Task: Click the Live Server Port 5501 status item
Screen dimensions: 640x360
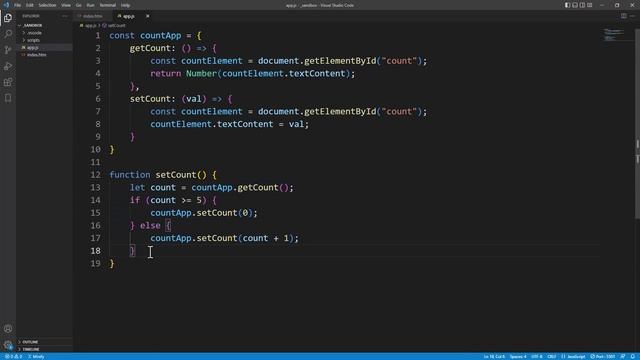Action: tap(602, 356)
